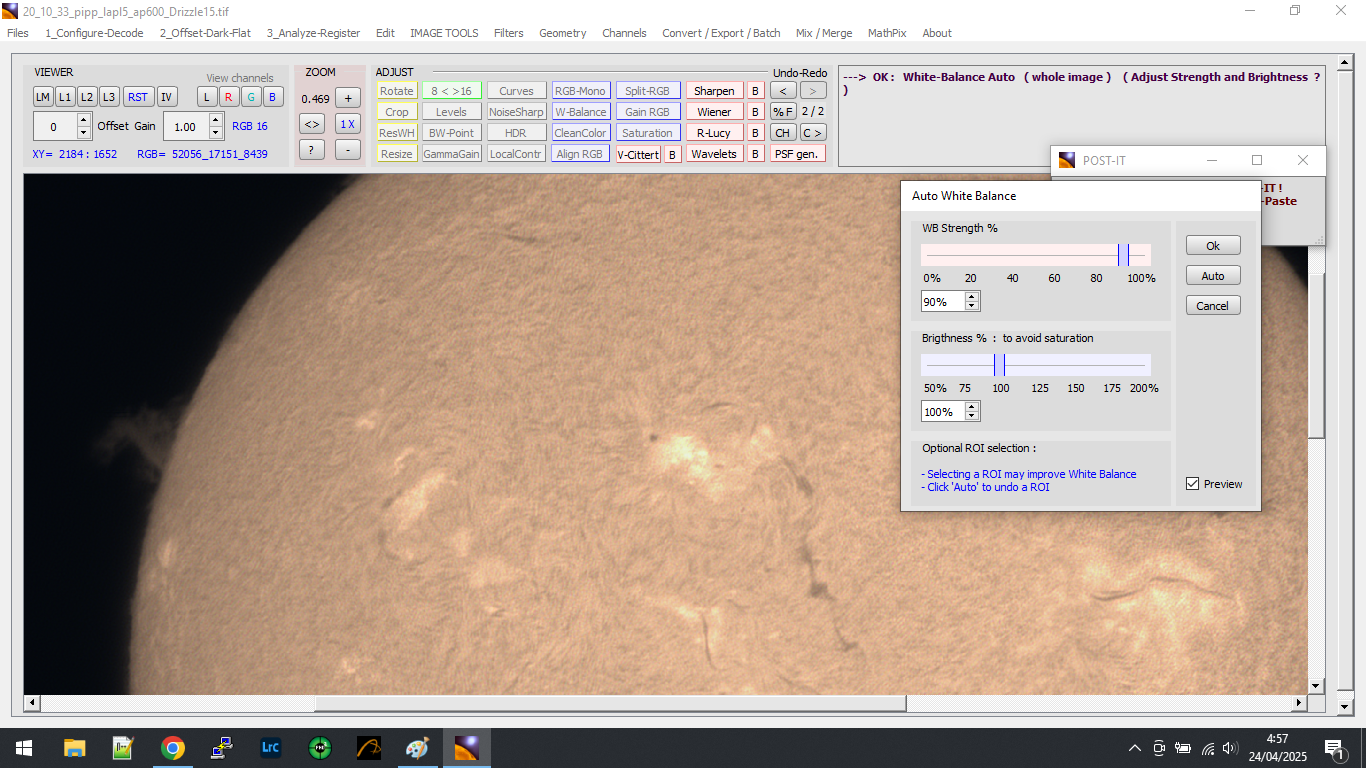Click the B button next to Wiener

[x=756, y=112]
